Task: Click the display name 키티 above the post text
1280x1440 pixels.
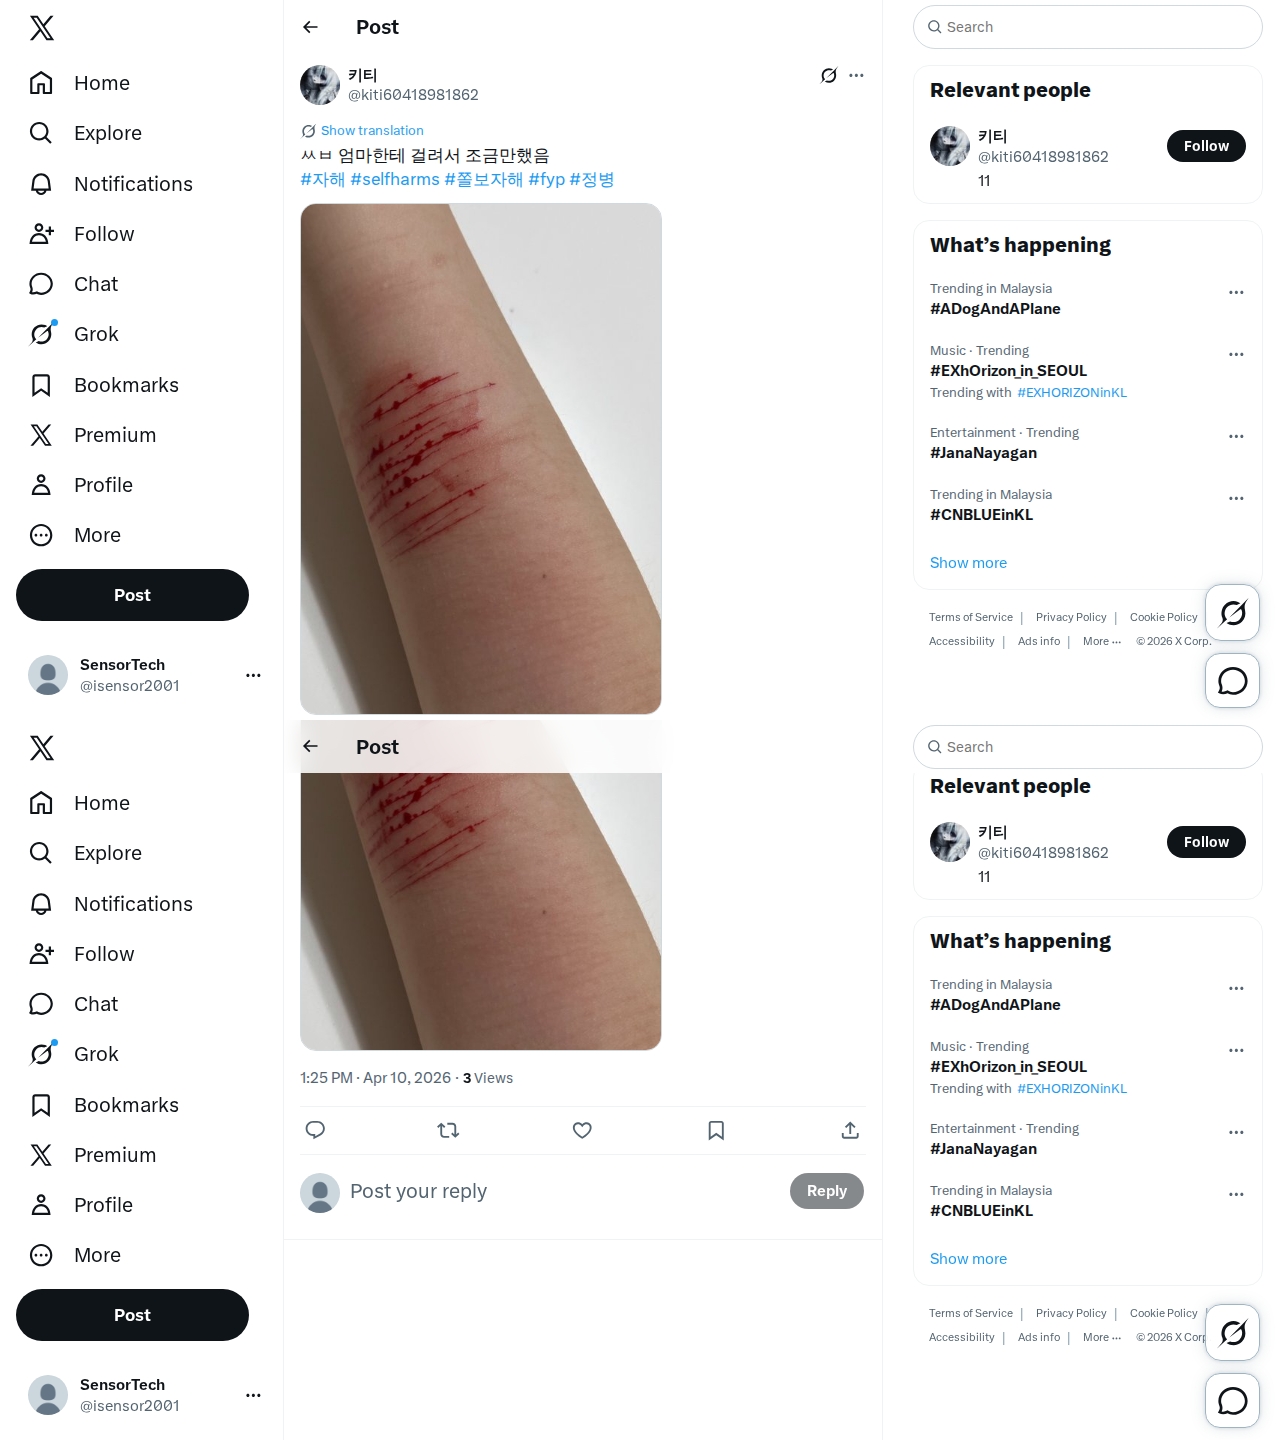Action: pos(362,75)
